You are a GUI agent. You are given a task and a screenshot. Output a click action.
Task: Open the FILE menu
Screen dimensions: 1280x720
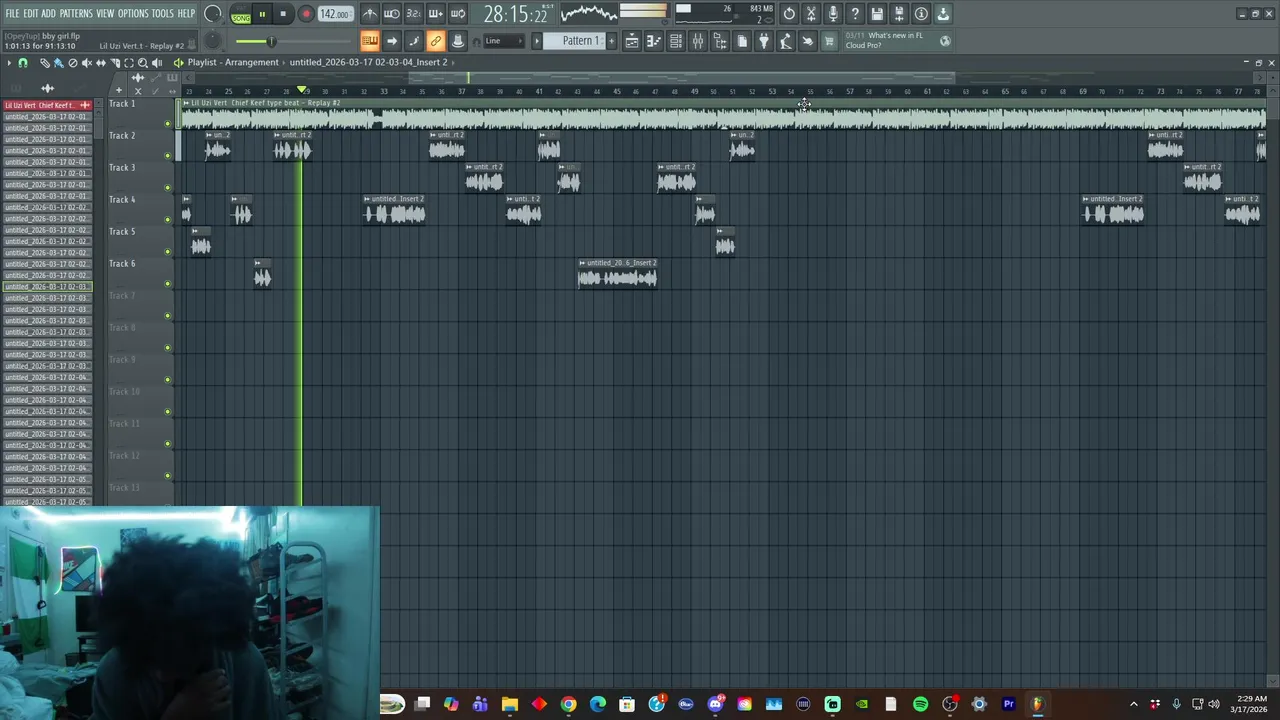point(12,14)
